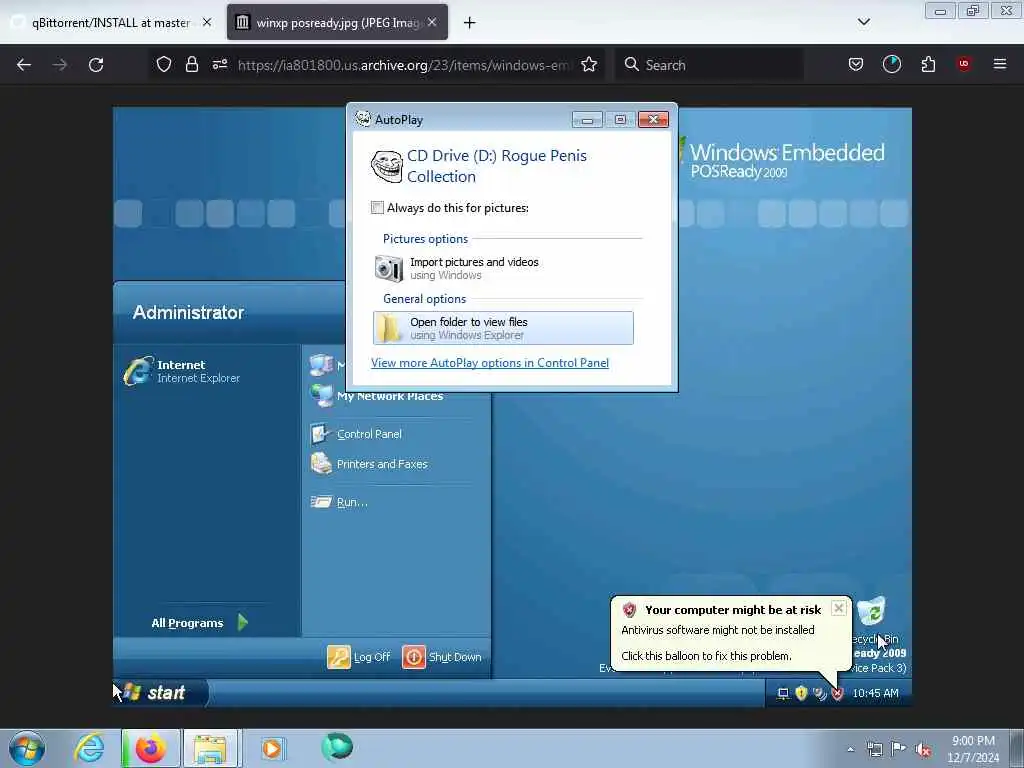Launch Internet Explorer from the Start menu
The width and height of the screenshot is (1024, 768).
coord(183,371)
